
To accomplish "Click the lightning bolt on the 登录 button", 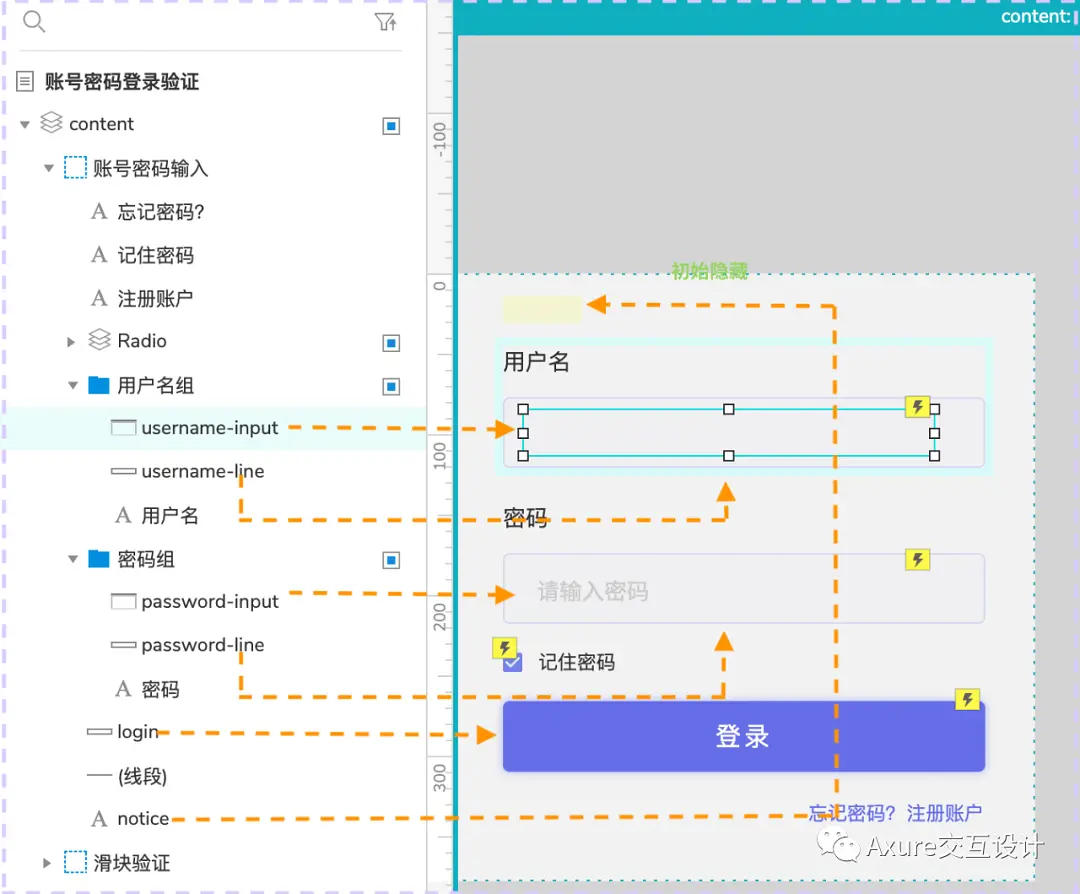I will tap(966, 700).
